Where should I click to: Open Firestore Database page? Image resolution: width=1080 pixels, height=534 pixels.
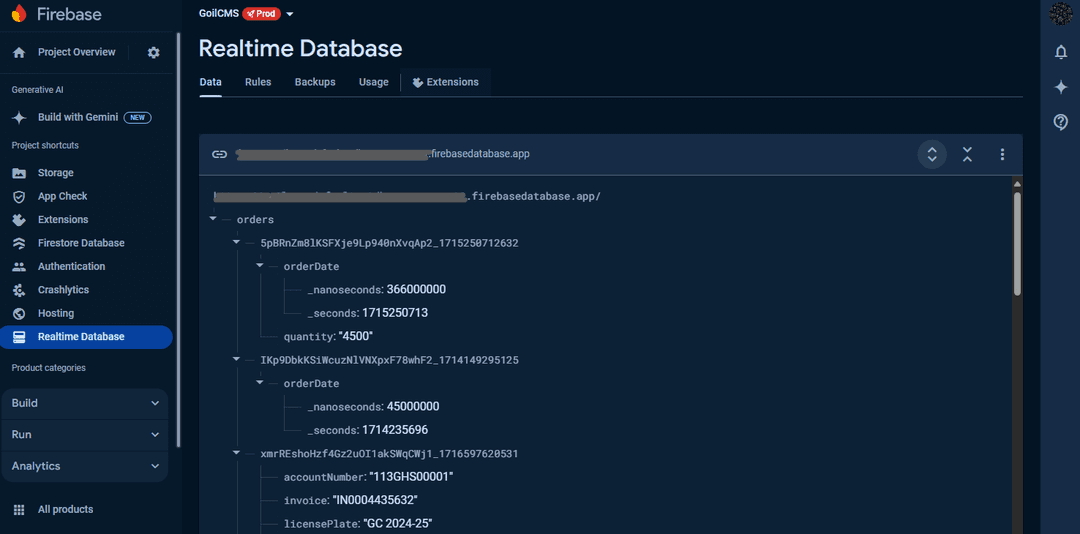pyautogui.click(x=81, y=243)
